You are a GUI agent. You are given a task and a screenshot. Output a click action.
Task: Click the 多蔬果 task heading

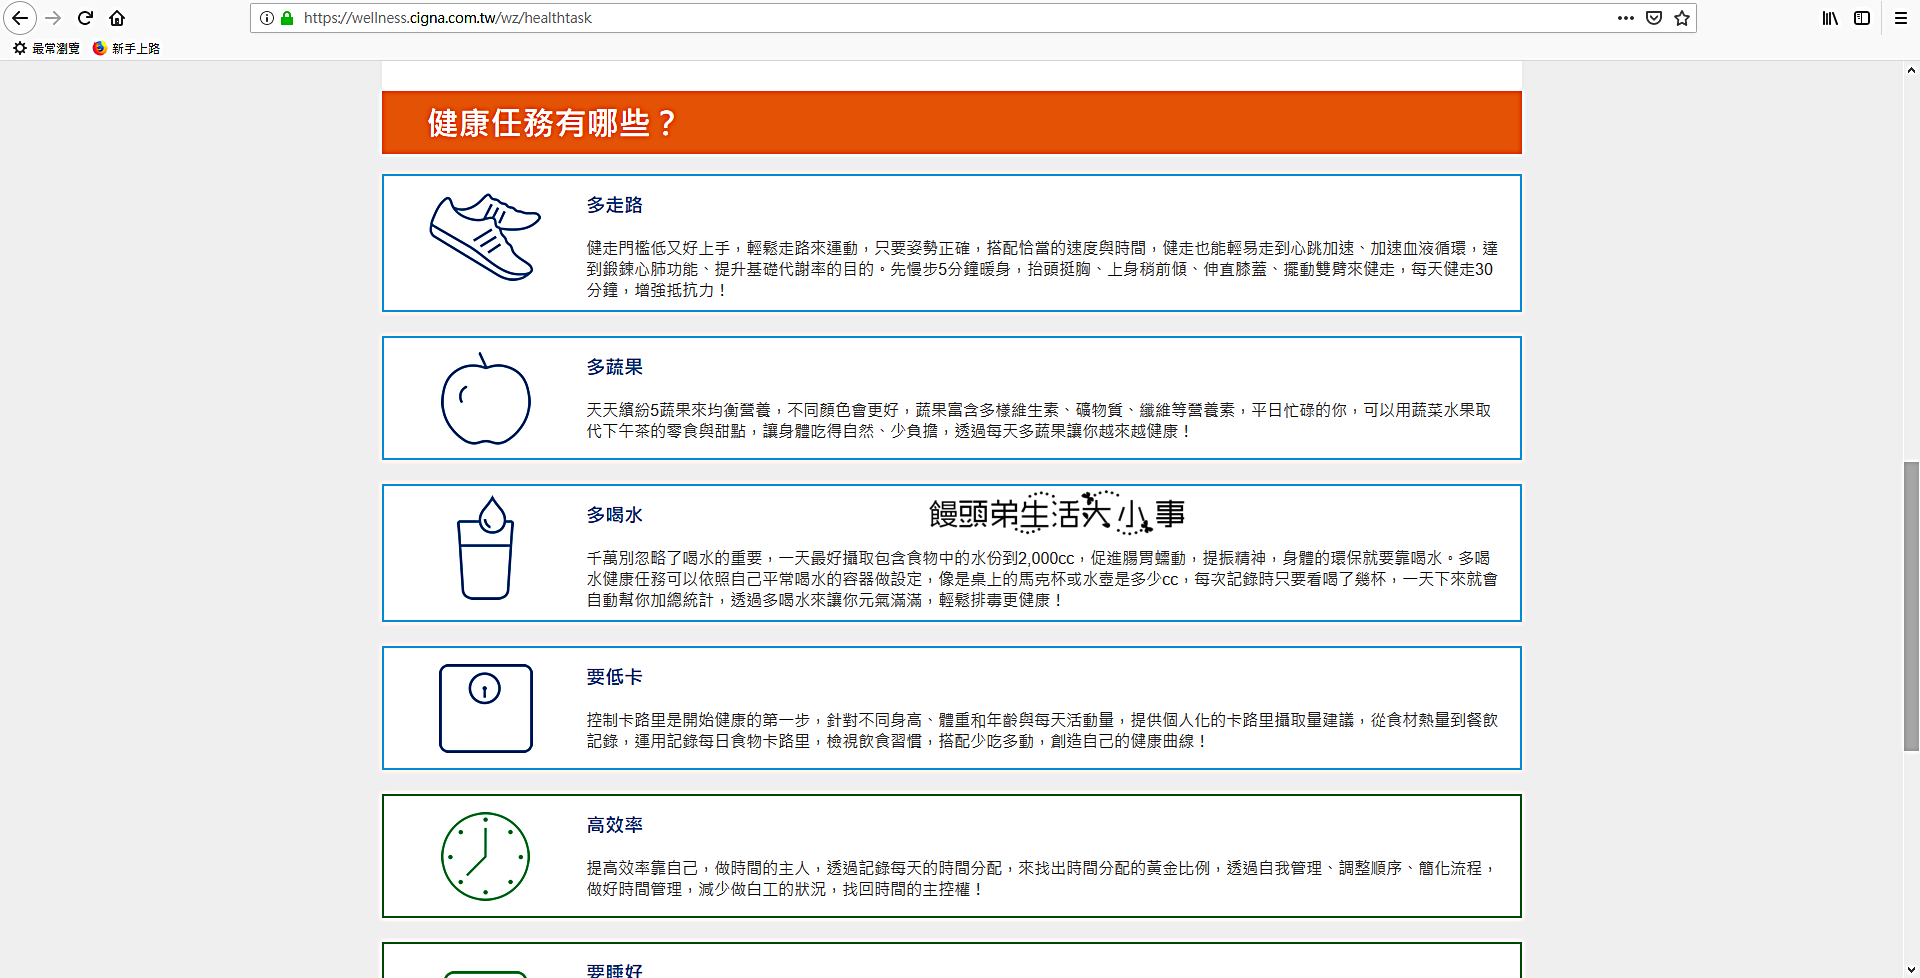coord(615,367)
